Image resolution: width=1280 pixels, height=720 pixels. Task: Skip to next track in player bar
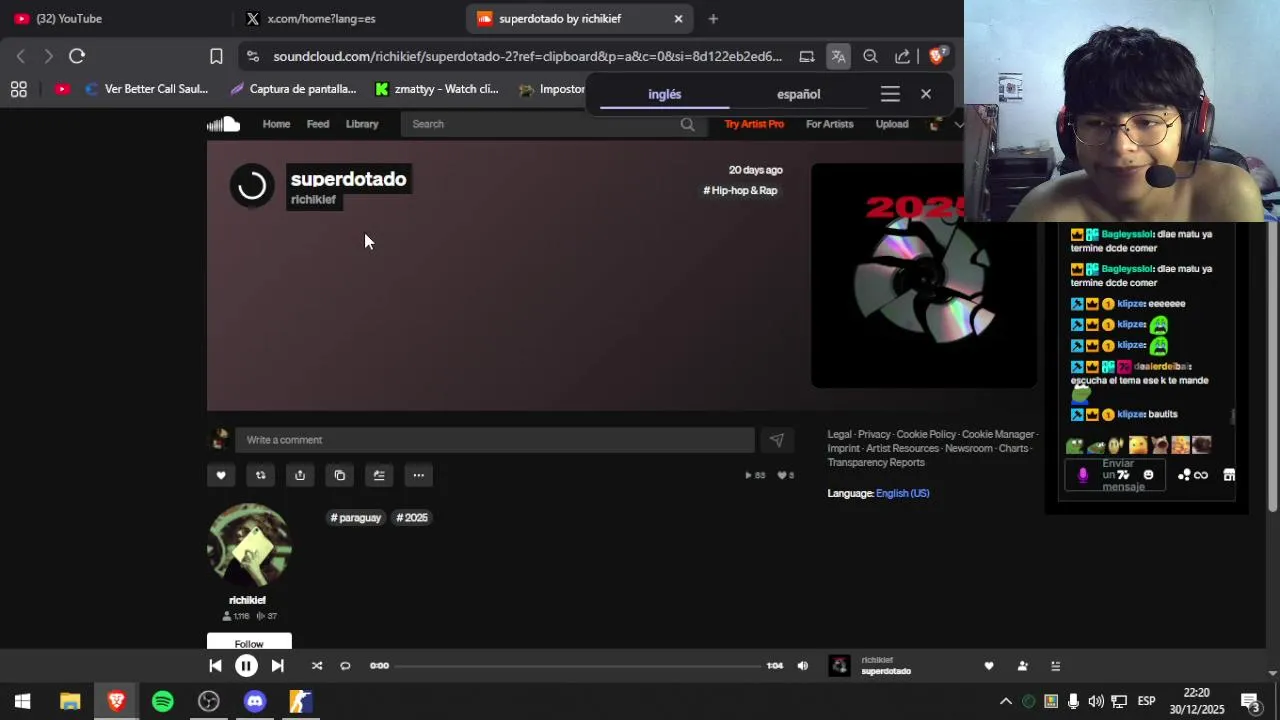[277, 666]
